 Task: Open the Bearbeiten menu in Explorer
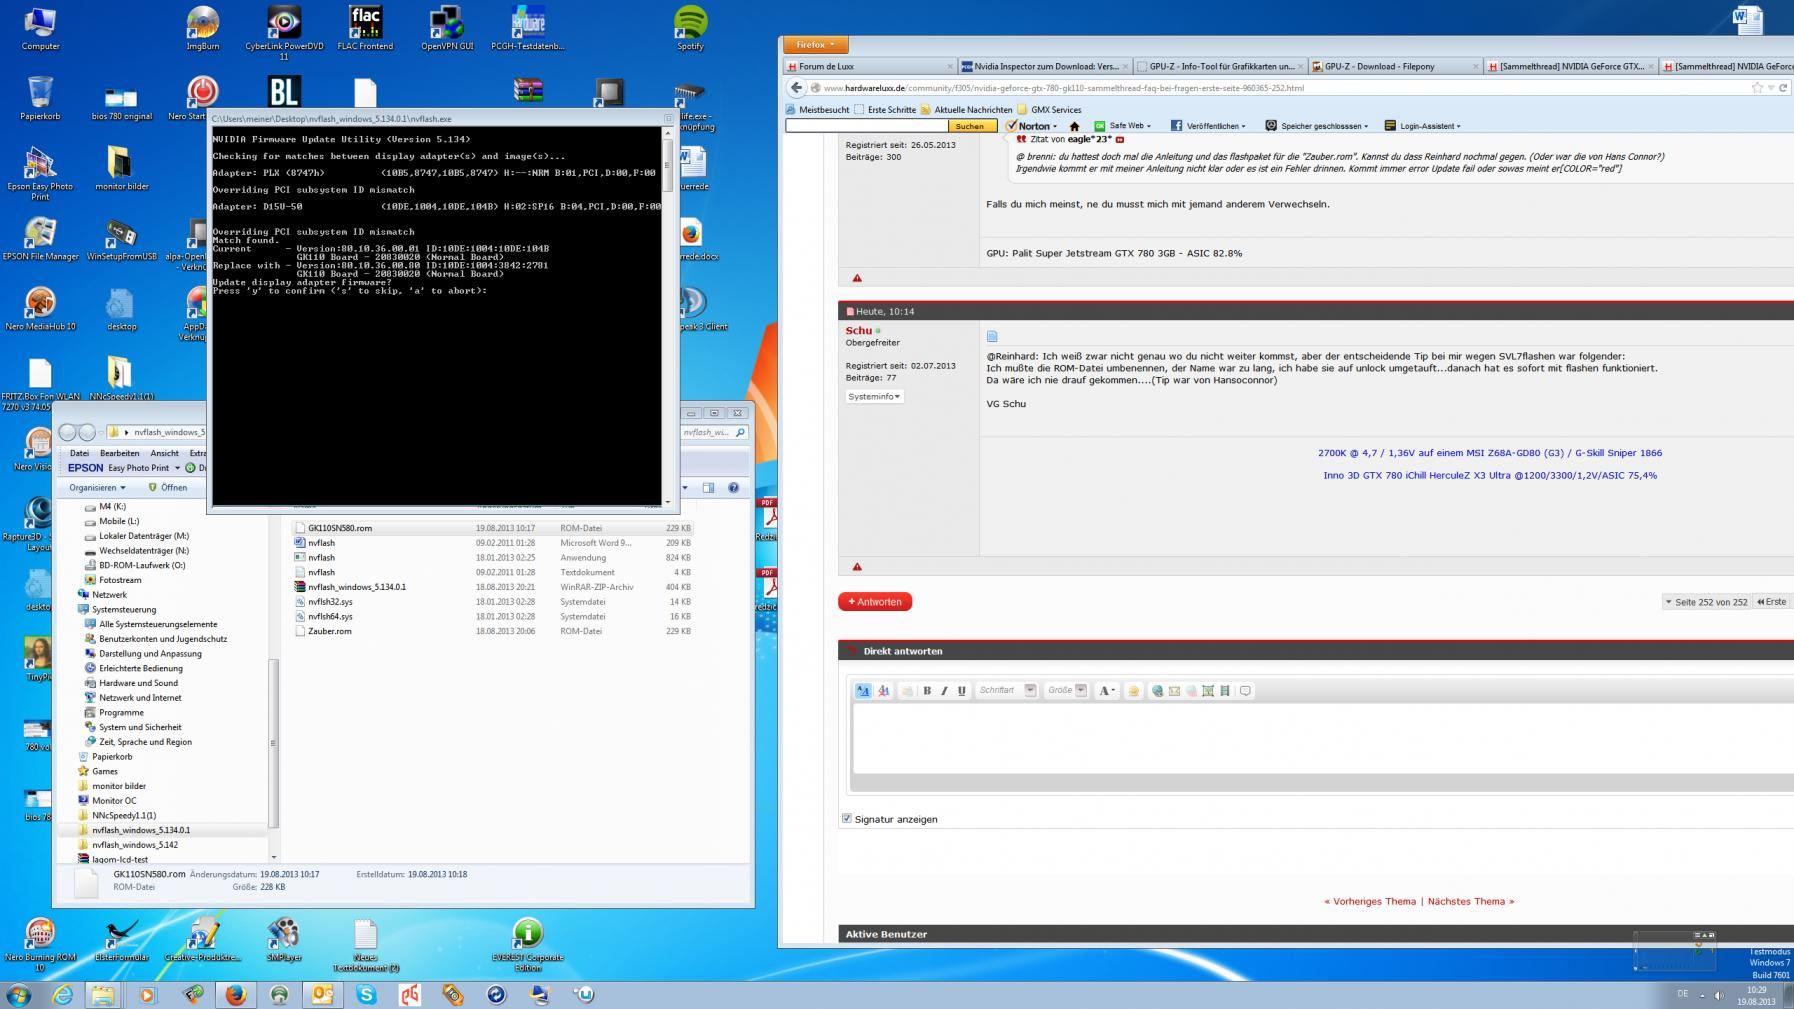[x=119, y=454]
